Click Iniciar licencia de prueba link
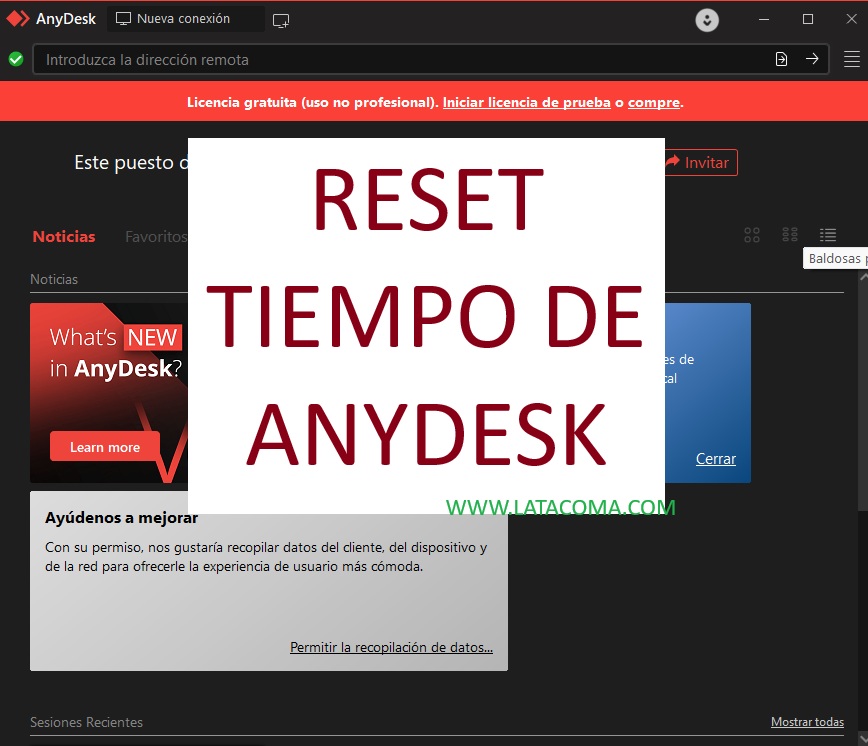 click(526, 102)
